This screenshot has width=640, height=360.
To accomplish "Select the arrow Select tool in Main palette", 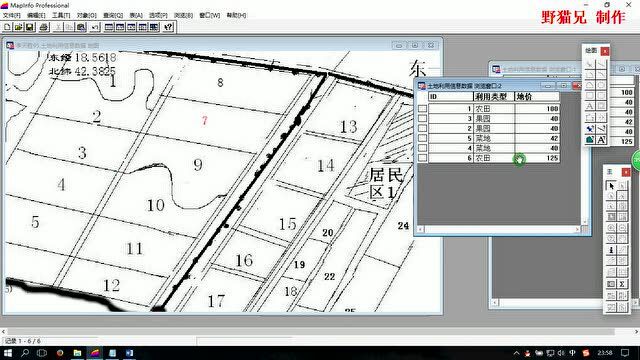I will point(611,186).
